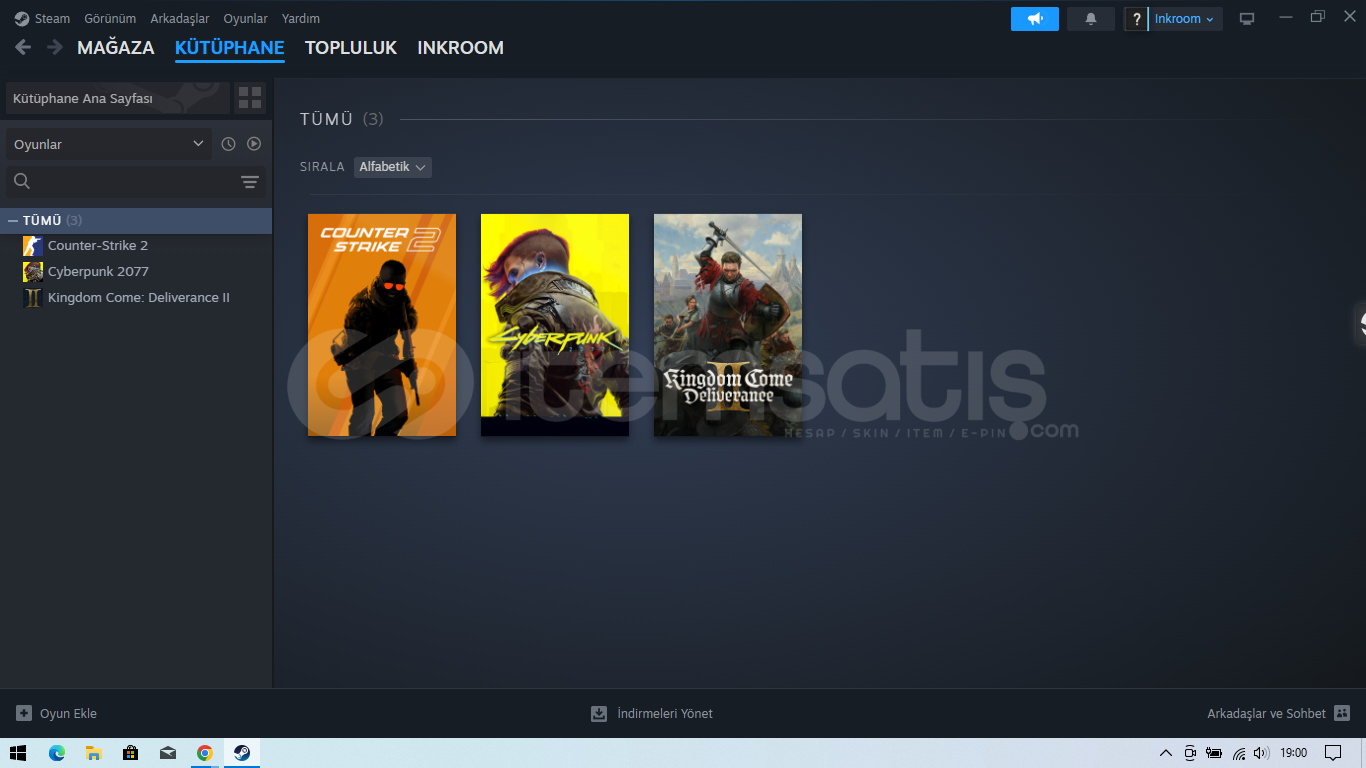The image size is (1366, 768).
Task: Open the INKROOM profile tab
Action: click(x=460, y=47)
